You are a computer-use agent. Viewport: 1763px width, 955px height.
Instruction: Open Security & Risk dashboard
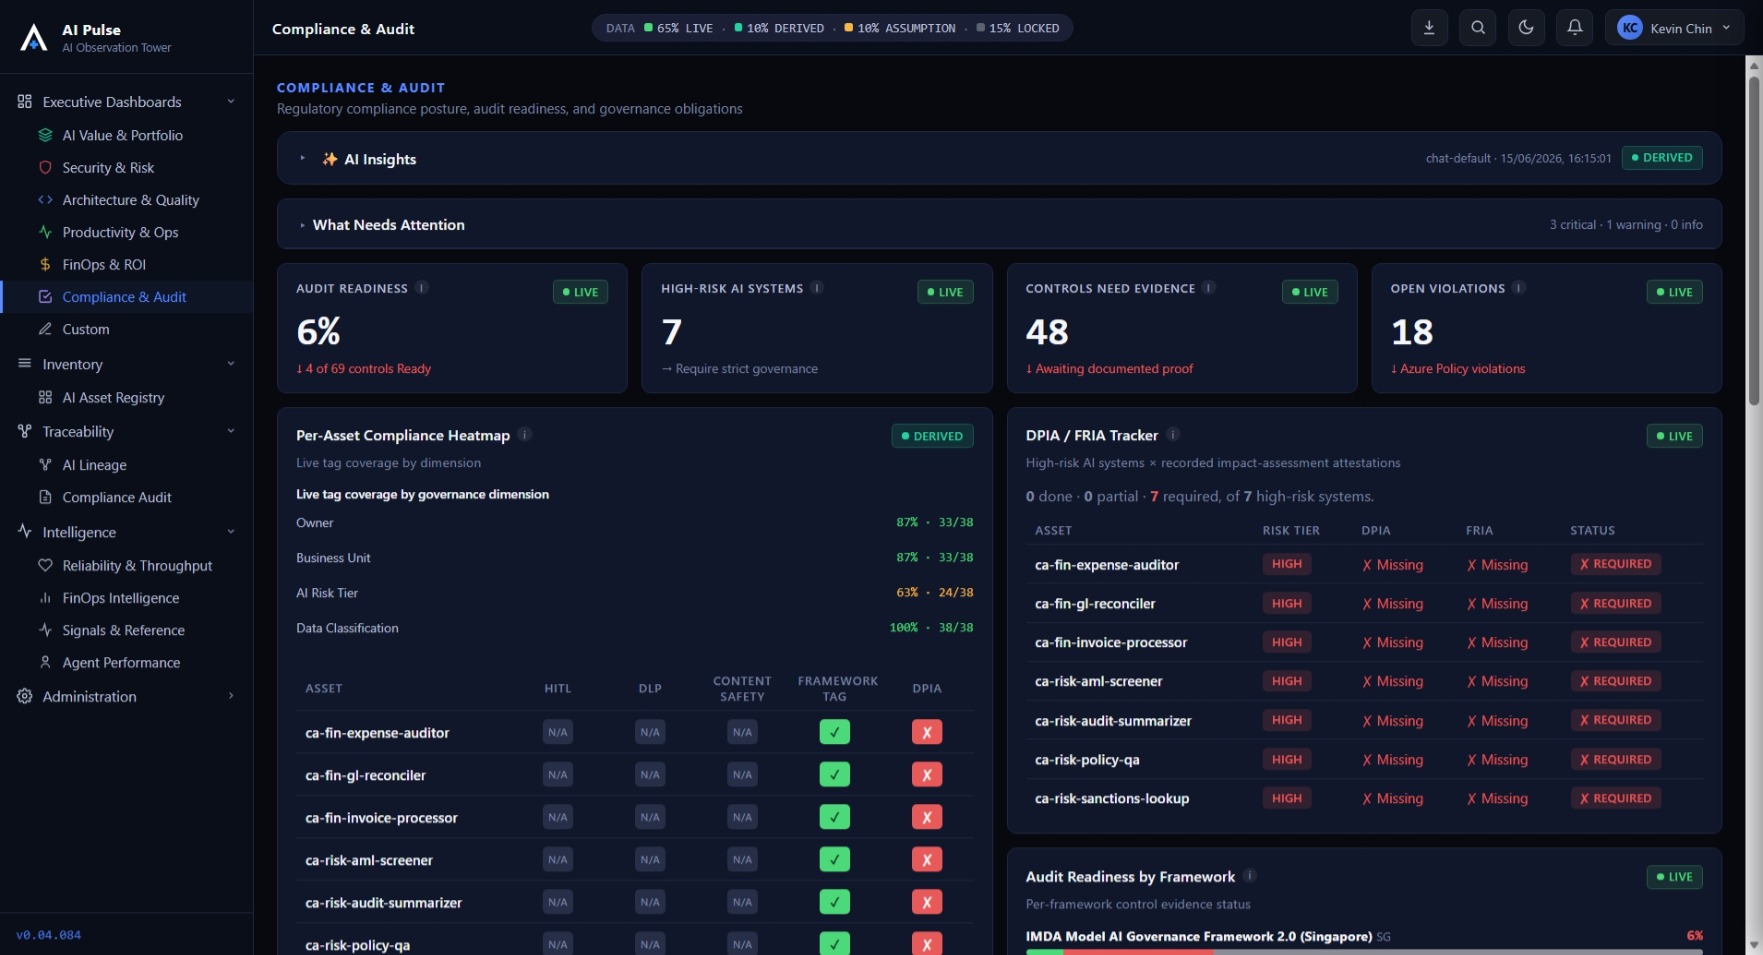(x=108, y=167)
